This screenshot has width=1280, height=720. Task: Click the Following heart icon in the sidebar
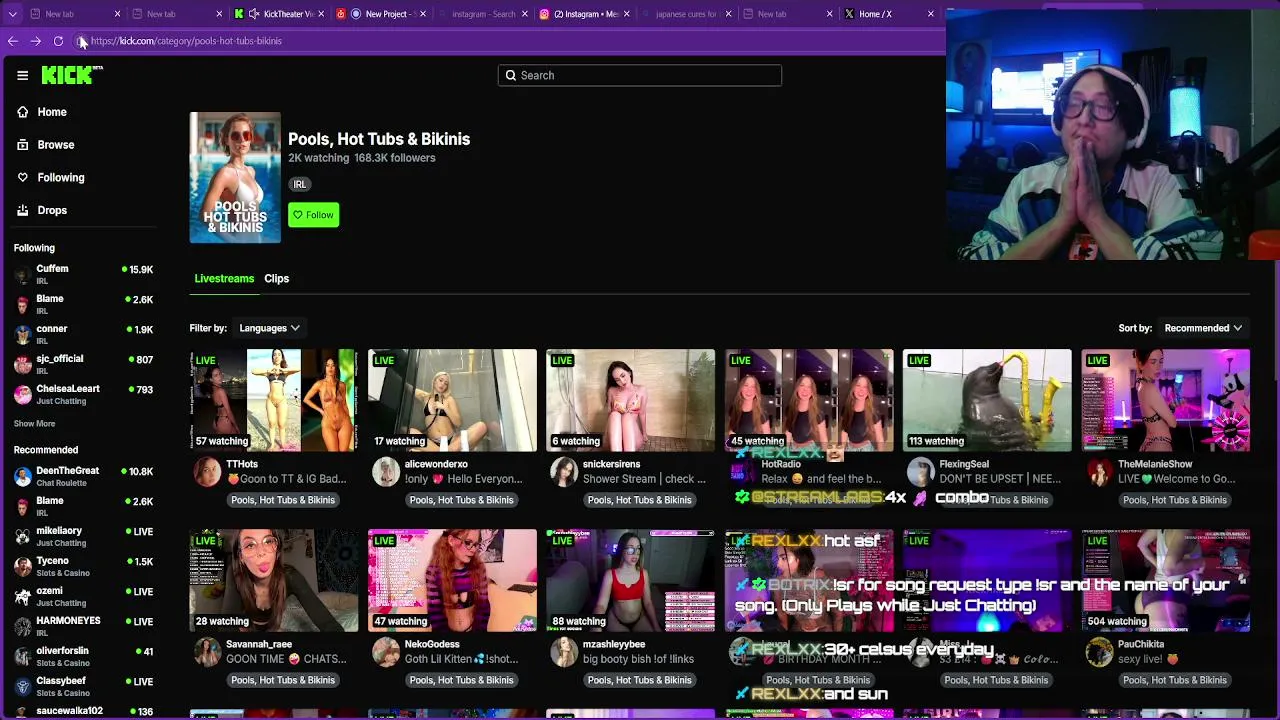point(22,178)
